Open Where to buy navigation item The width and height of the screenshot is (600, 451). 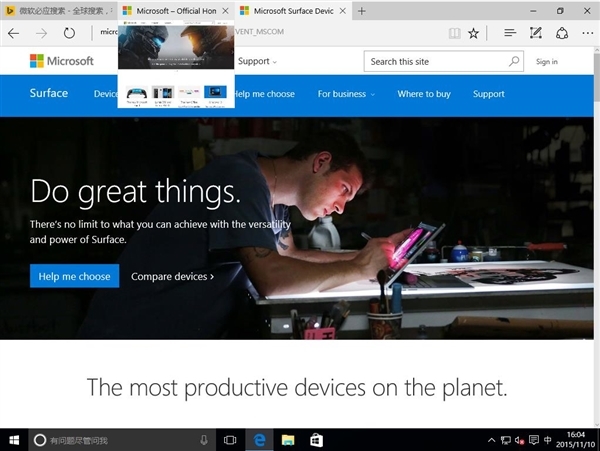(424, 94)
